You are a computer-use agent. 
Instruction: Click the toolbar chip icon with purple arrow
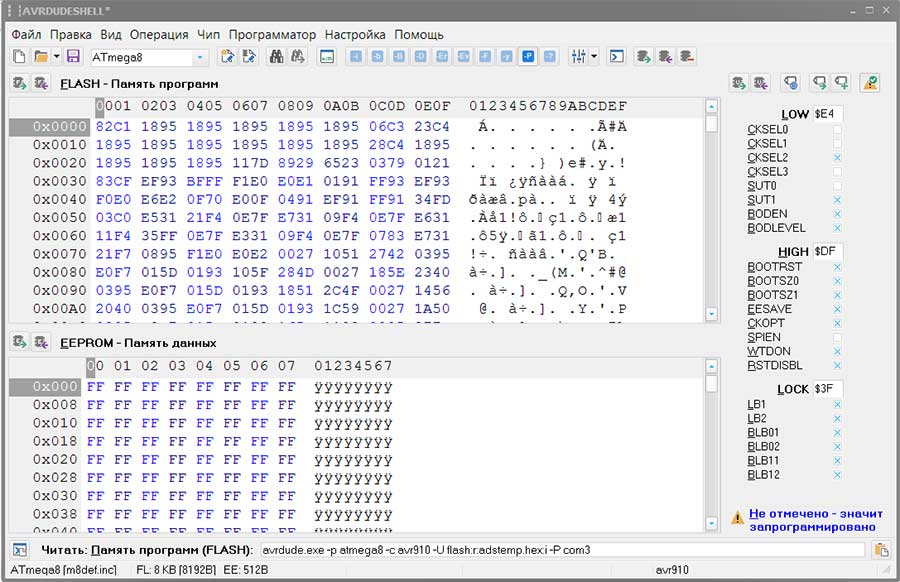[x=665, y=56]
